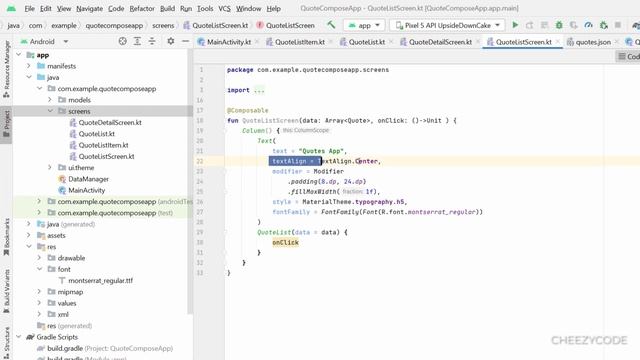Close the MainActivity.kt tab

coord(257,42)
